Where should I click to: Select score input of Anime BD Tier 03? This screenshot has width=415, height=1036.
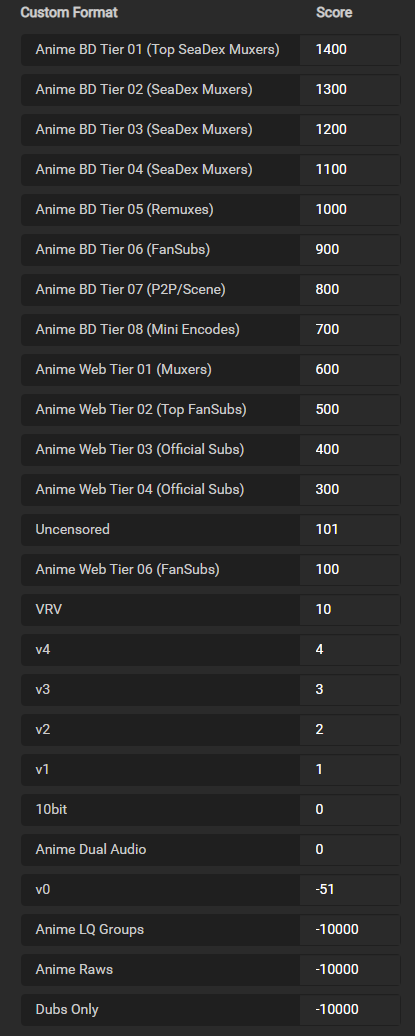point(350,130)
